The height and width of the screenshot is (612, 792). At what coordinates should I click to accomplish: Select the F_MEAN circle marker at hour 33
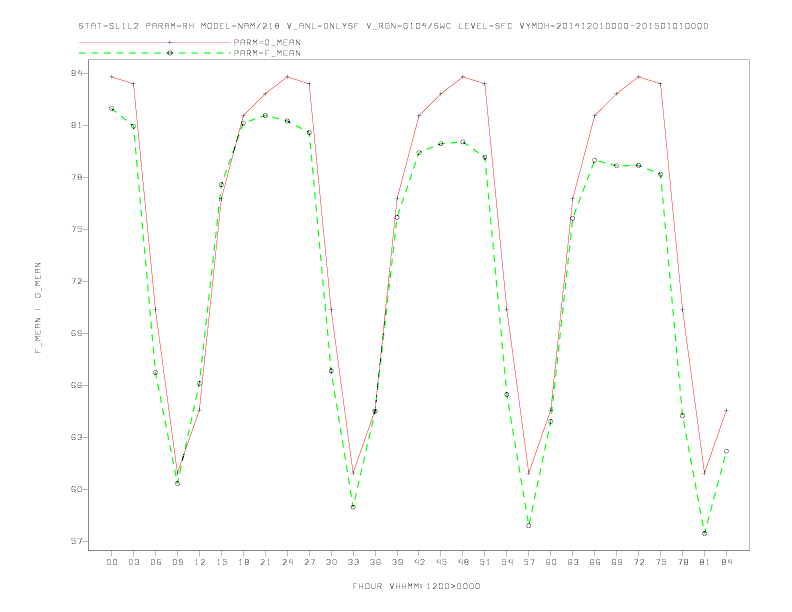pyautogui.click(x=353, y=507)
